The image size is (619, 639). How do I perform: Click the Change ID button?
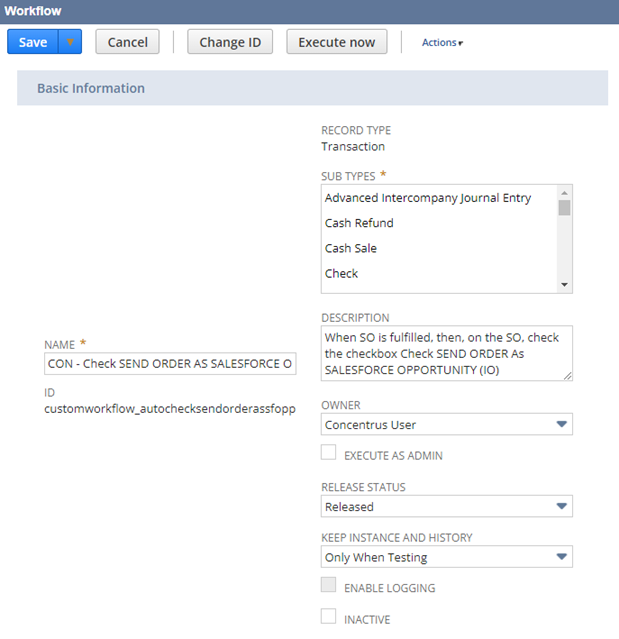[x=229, y=42]
